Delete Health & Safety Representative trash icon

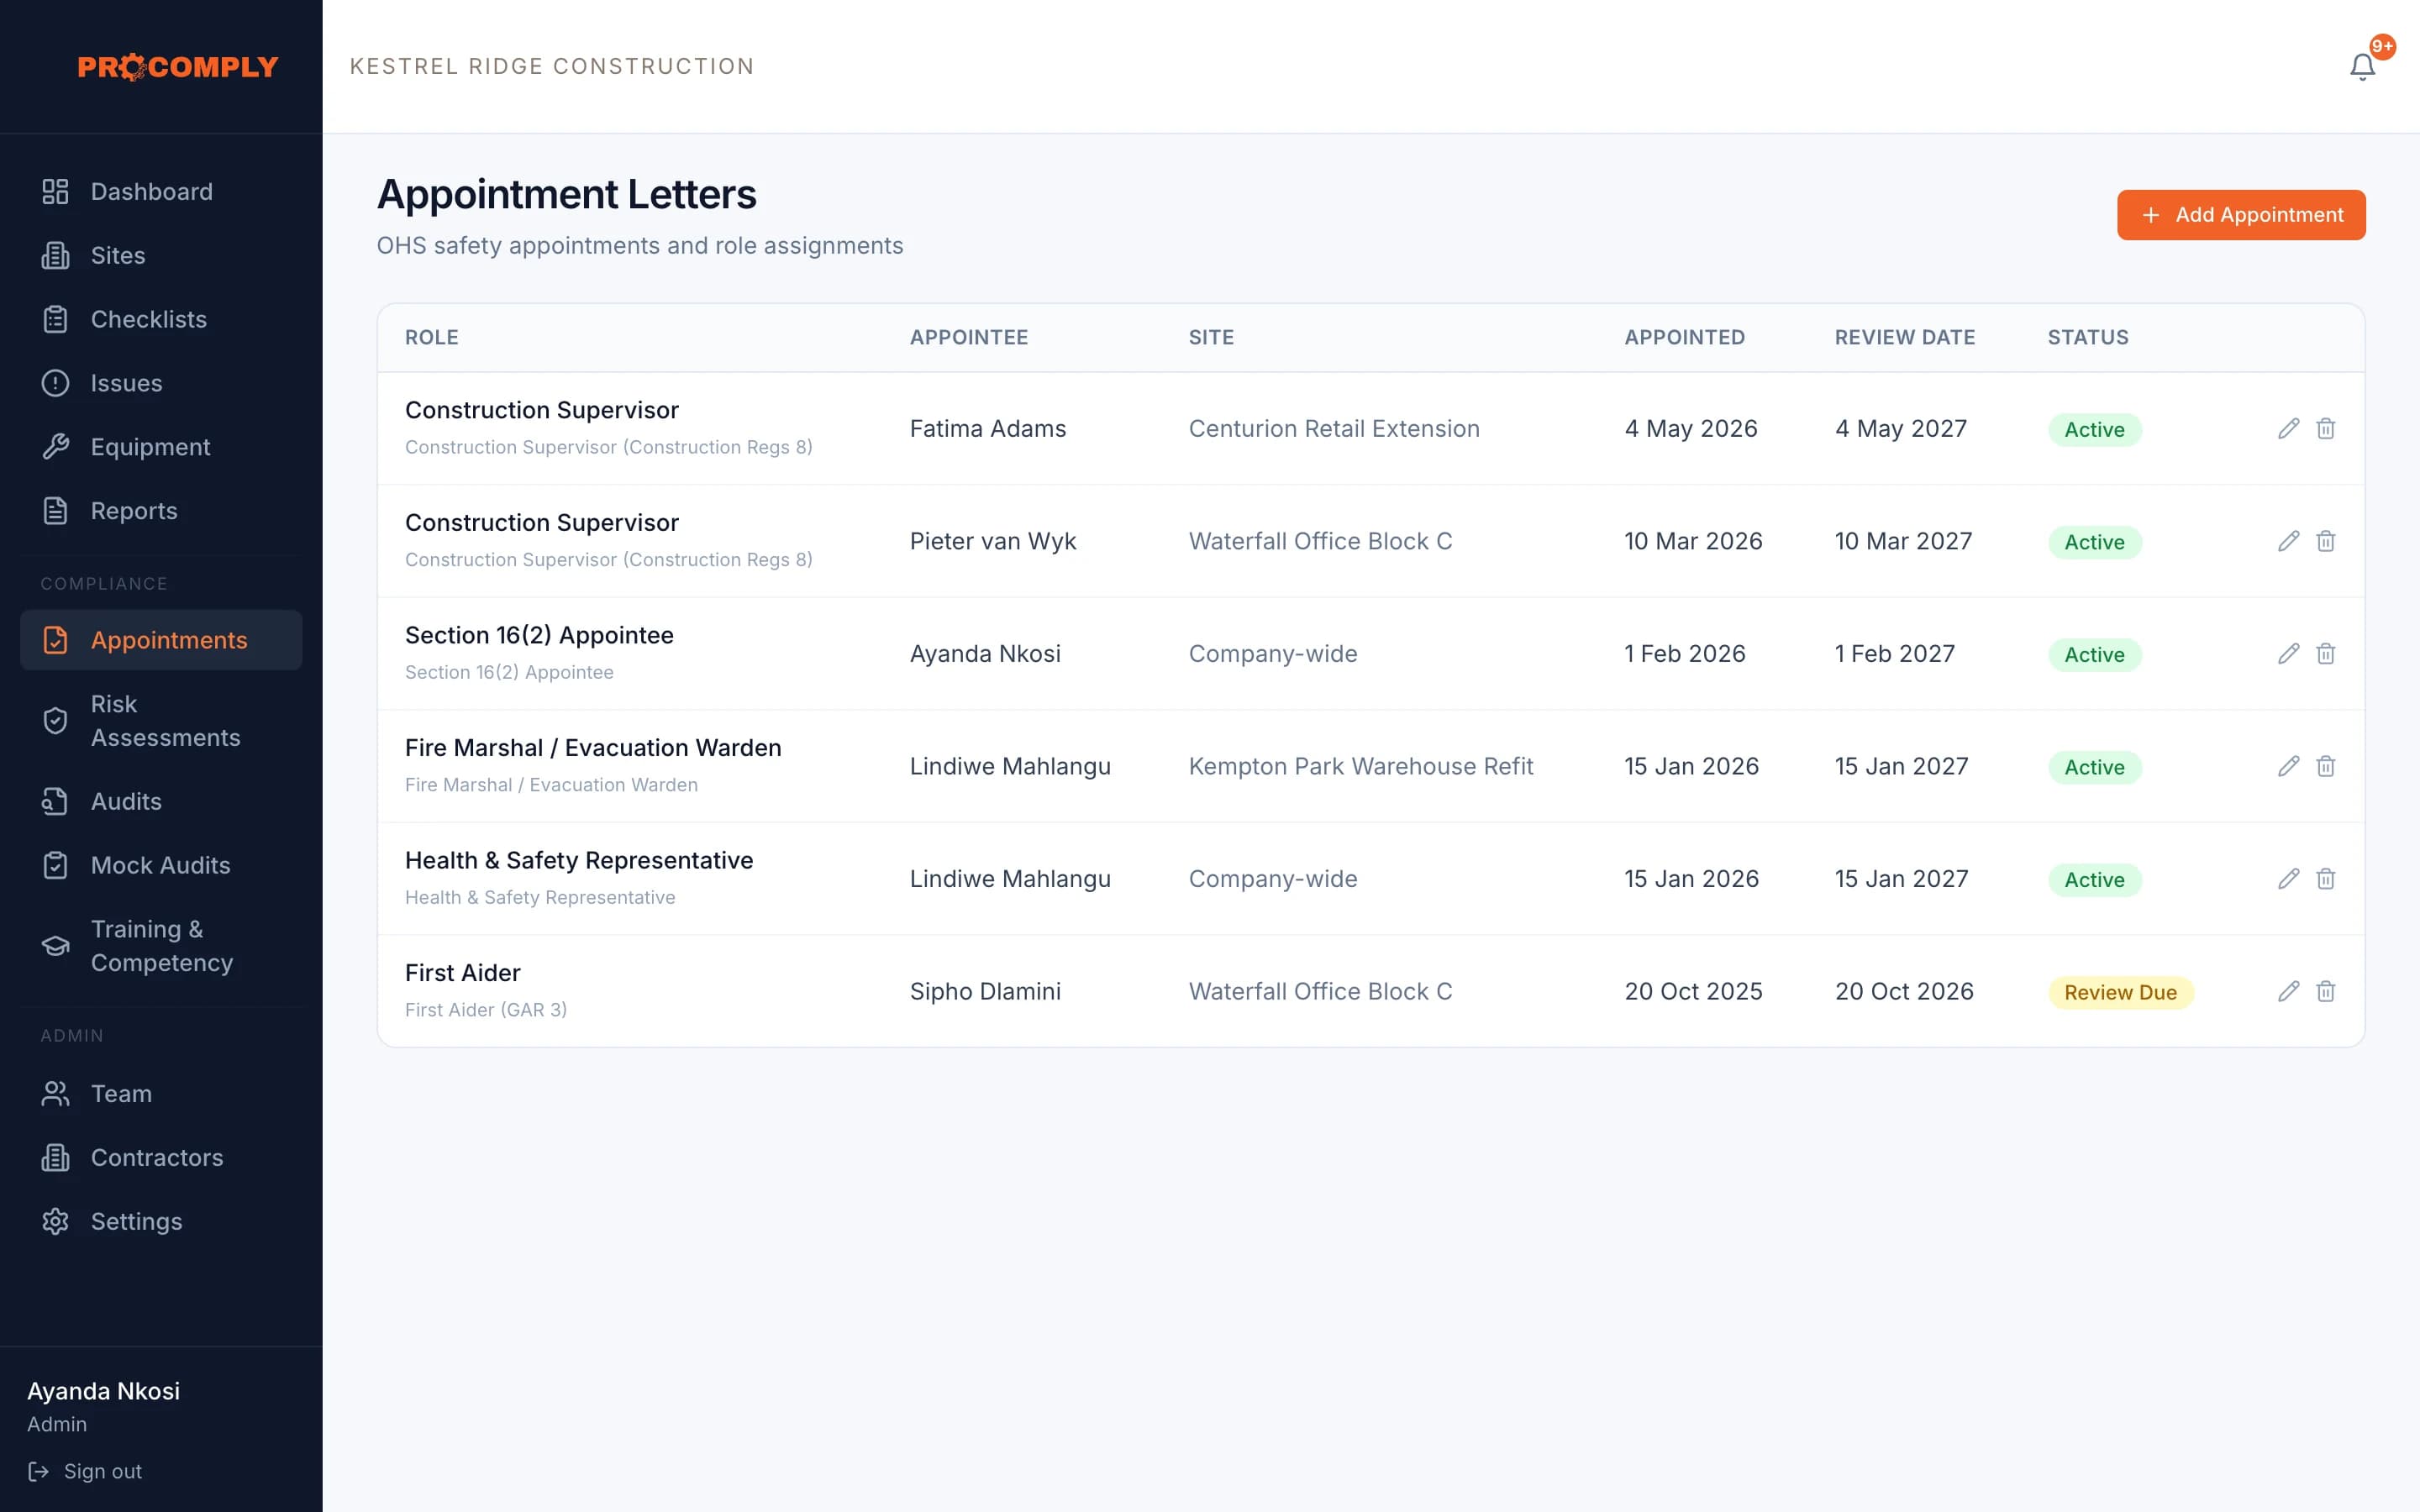pyautogui.click(x=2326, y=879)
